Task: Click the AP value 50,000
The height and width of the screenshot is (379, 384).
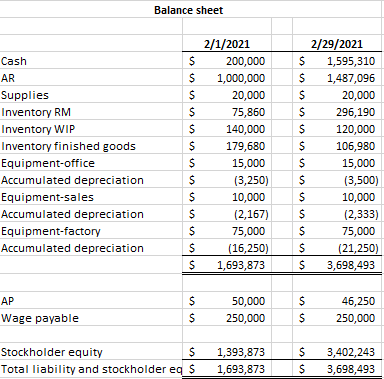Action: click(249, 301)
